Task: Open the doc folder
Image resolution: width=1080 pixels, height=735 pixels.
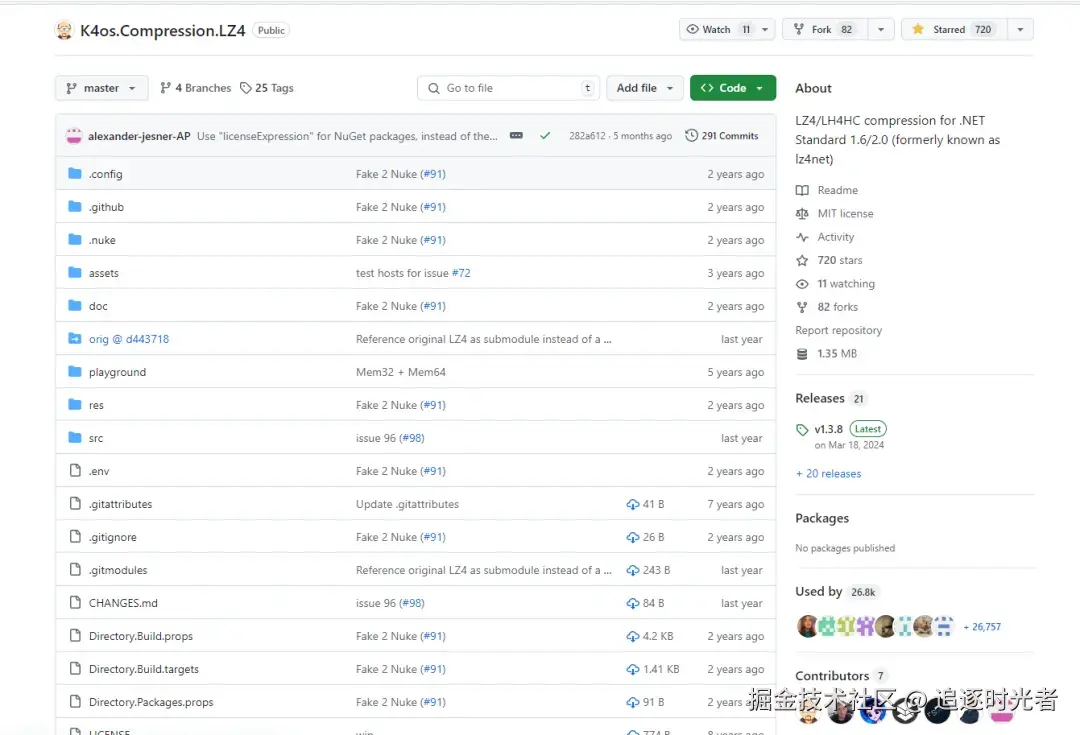Action: [x=98, y=307]
